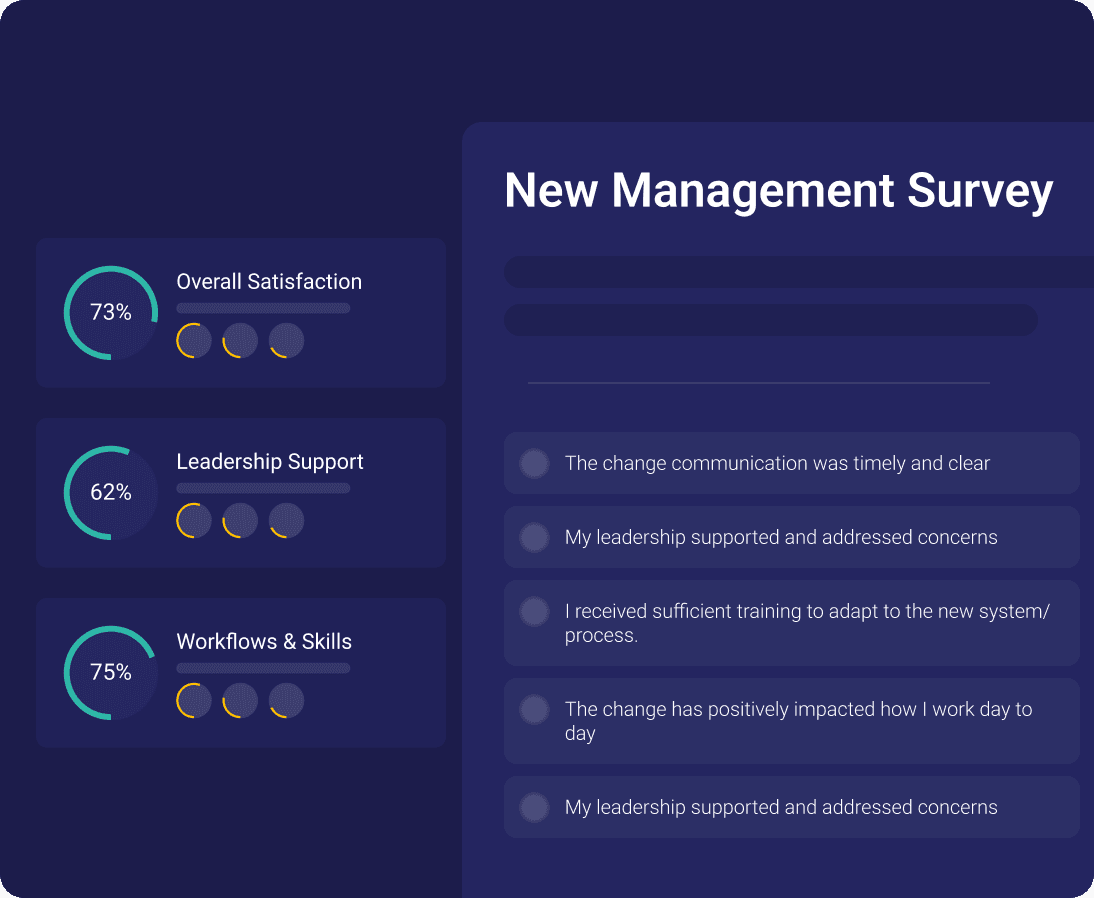The image size is (1094, 898).
Task: Click second mini circle under Leadership Support
Action: [240, 521]
